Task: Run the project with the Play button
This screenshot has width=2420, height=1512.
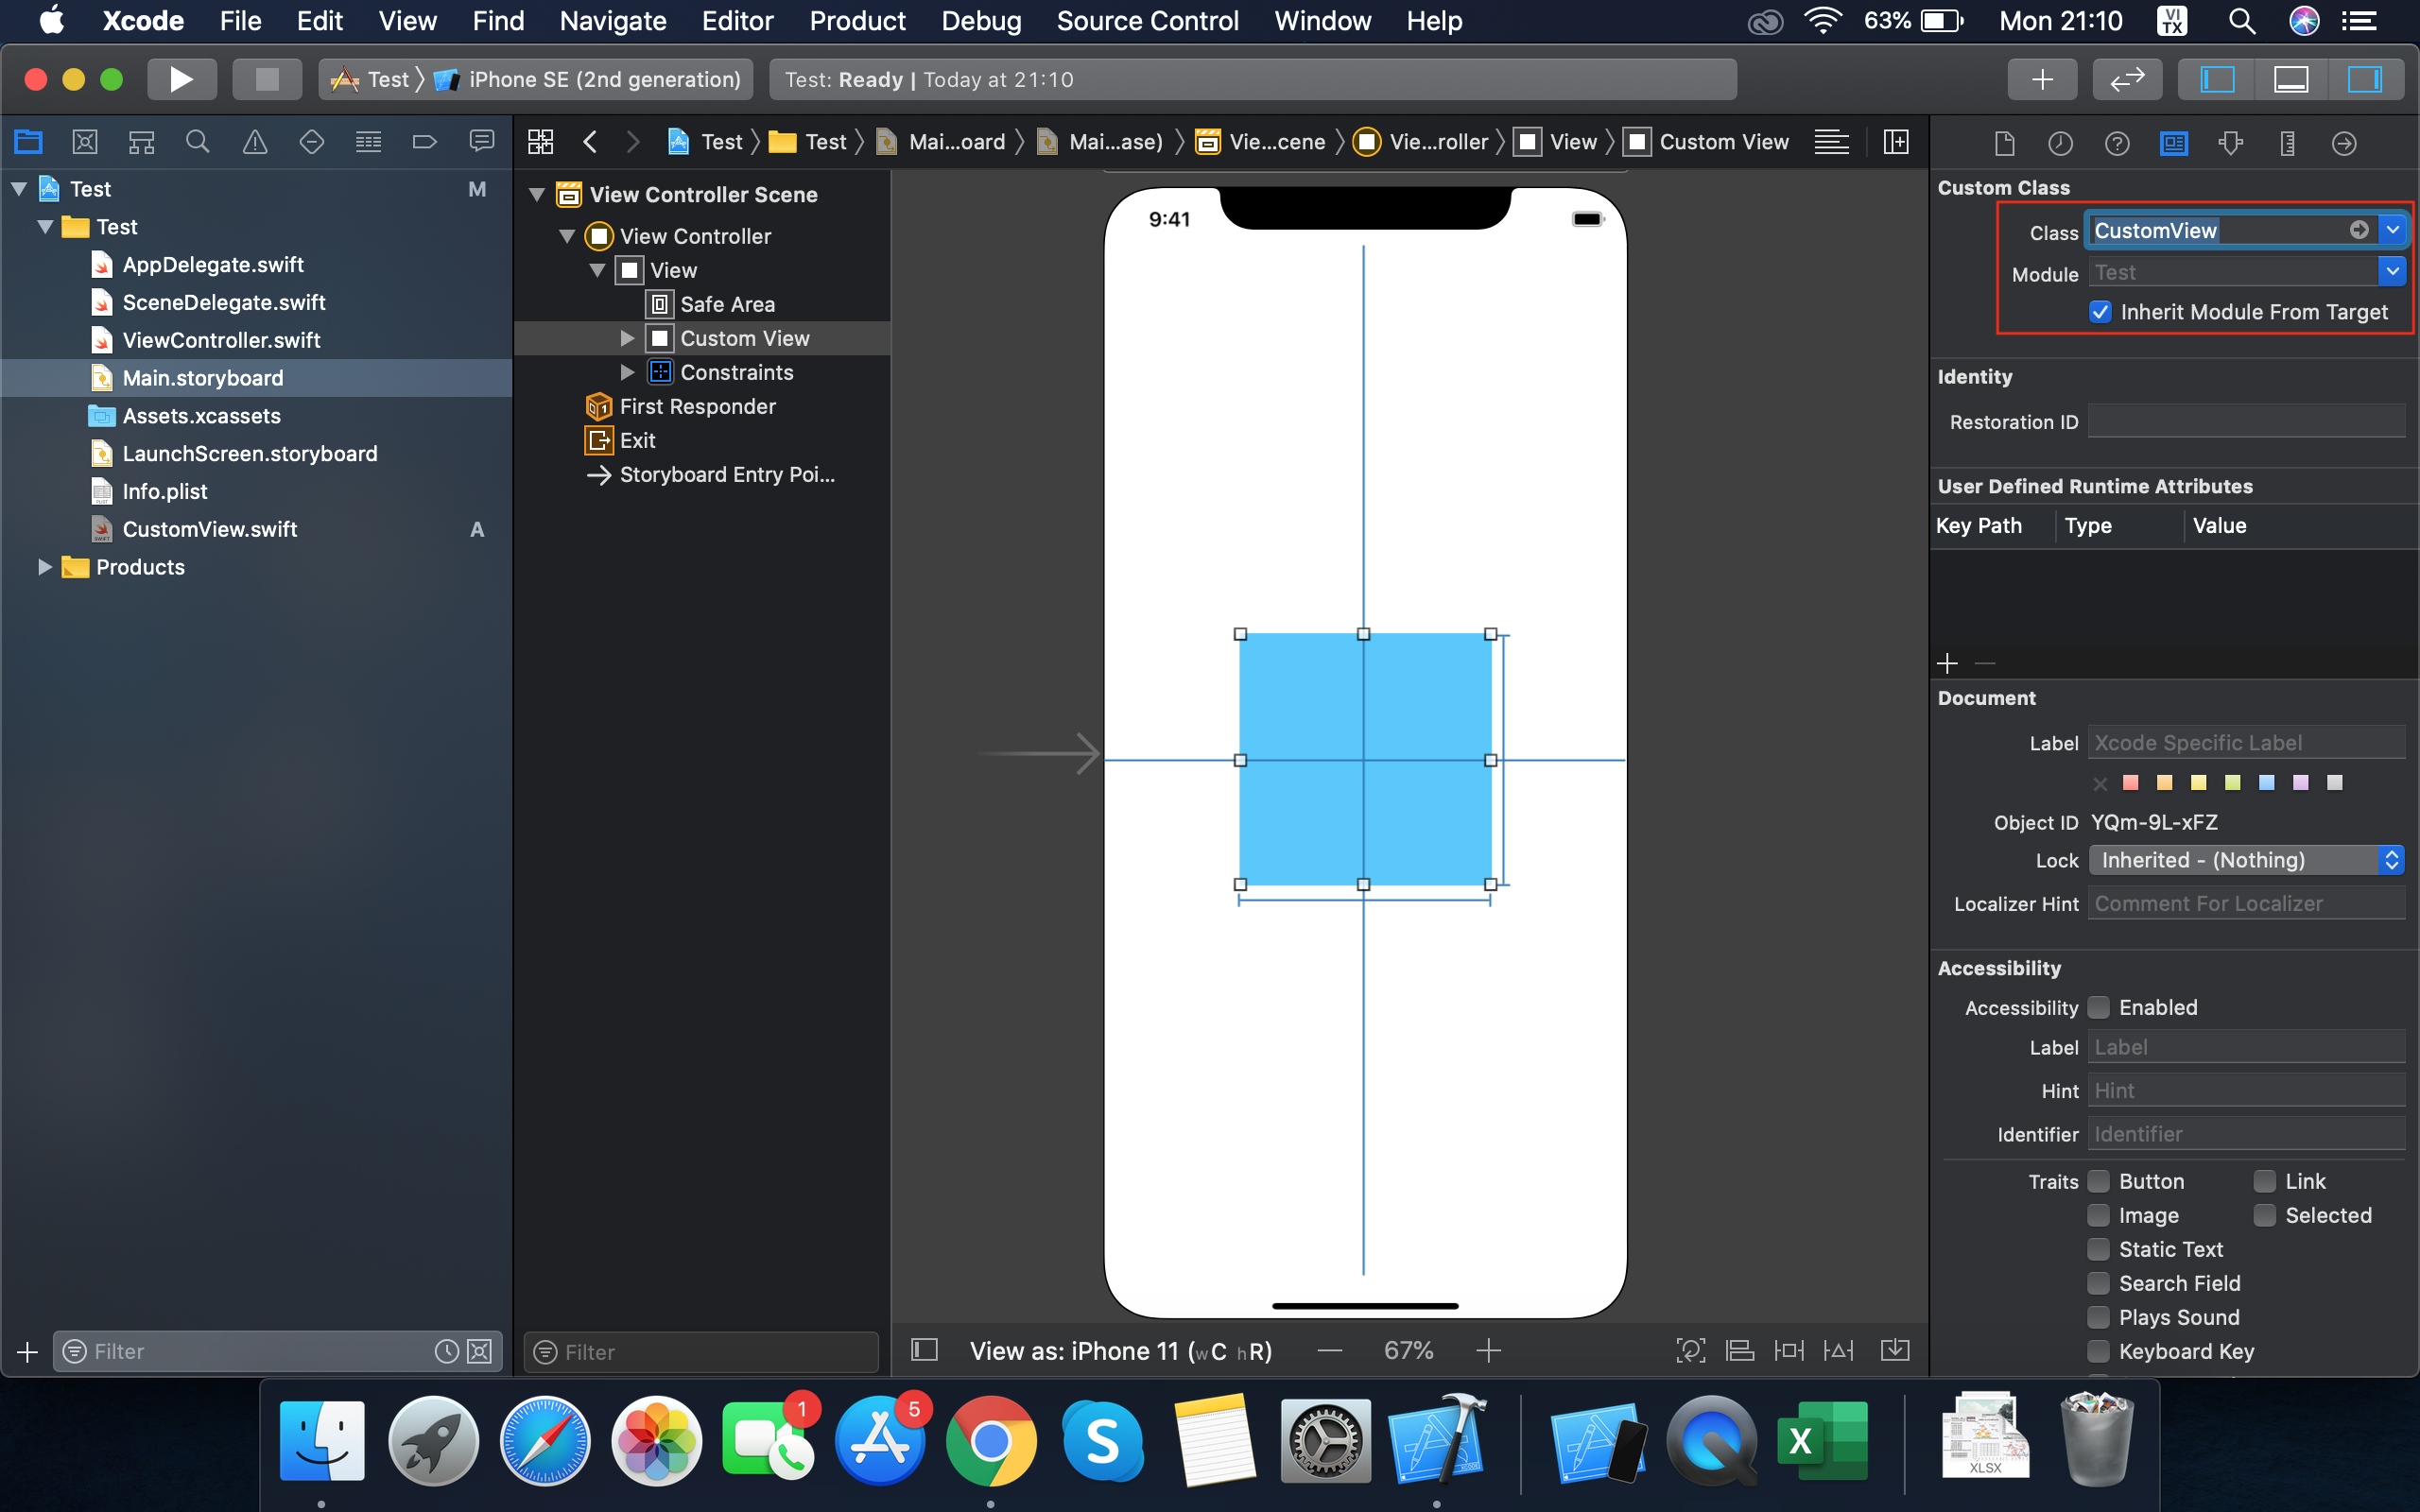Action: pyautogui.click(x=182, y=79)
